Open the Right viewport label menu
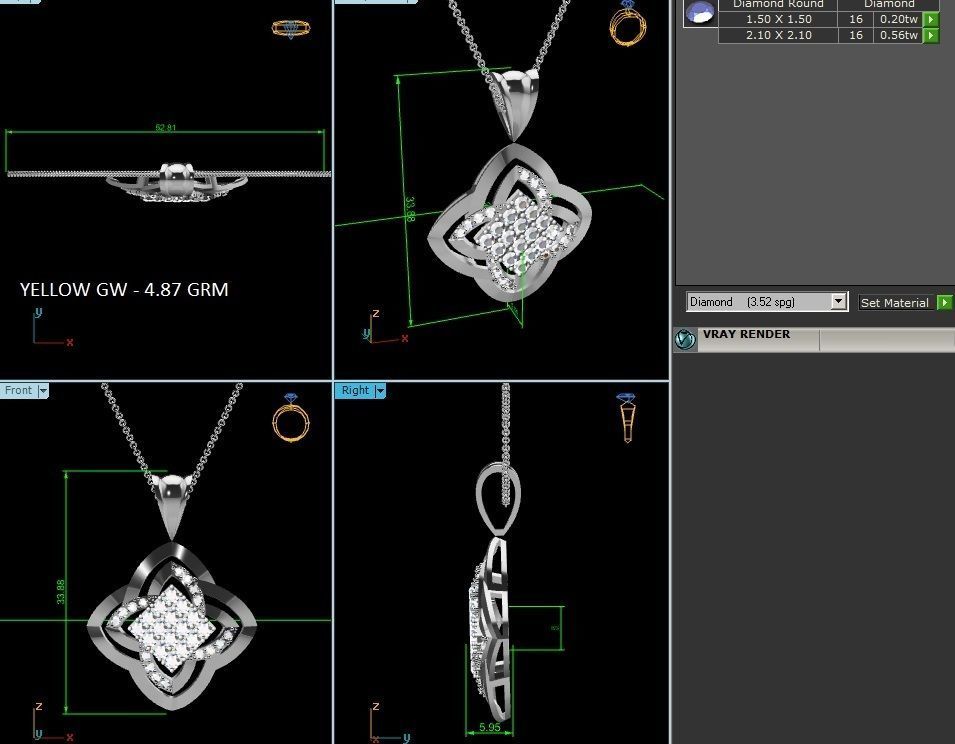Screen dimensions: 955x744 click(380, 391)
